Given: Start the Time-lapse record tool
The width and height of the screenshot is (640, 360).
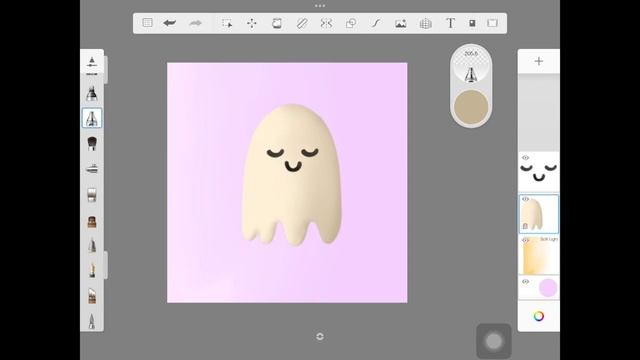Looking at the screenshot, I should pos(472,23).
